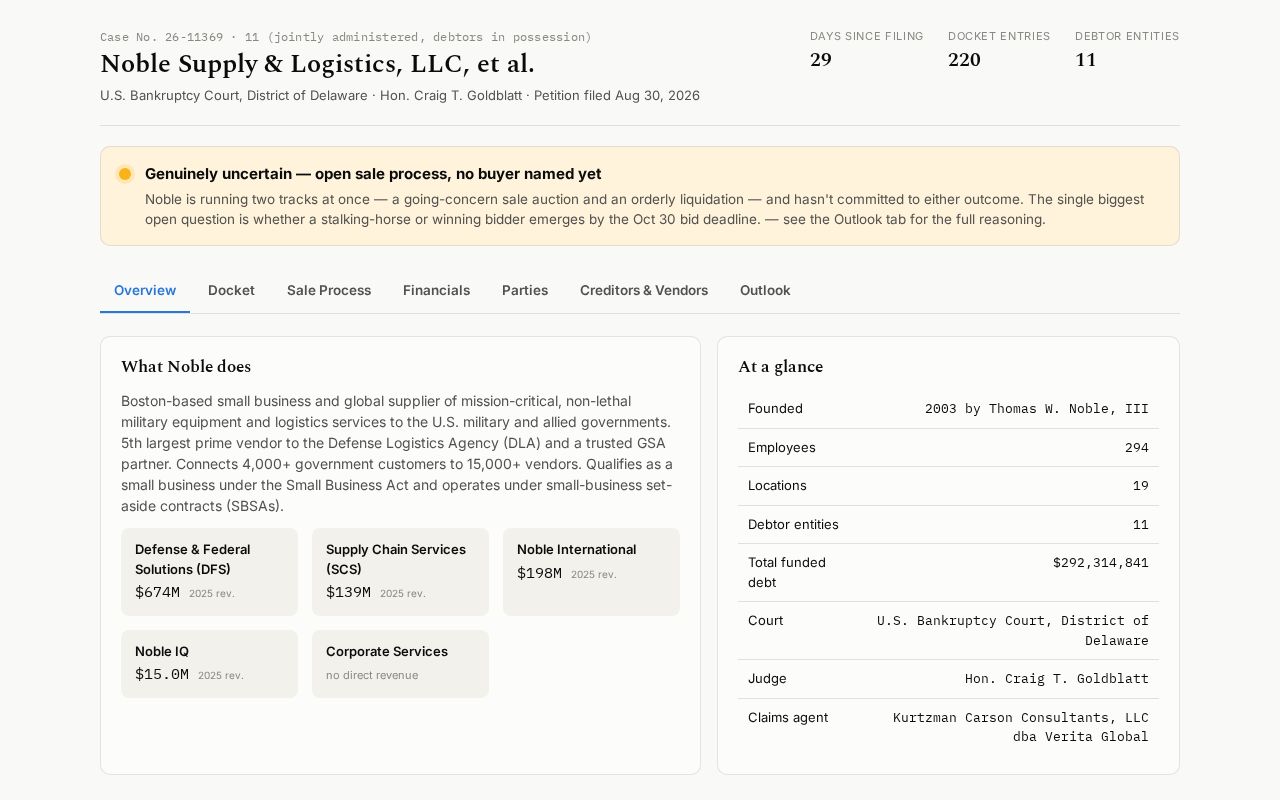The width and height of the screenshot is (1280, 800).
Task: Click the title "Noble Supply & Logistics, LLC, et al."
Action: [x=317, y=64]
